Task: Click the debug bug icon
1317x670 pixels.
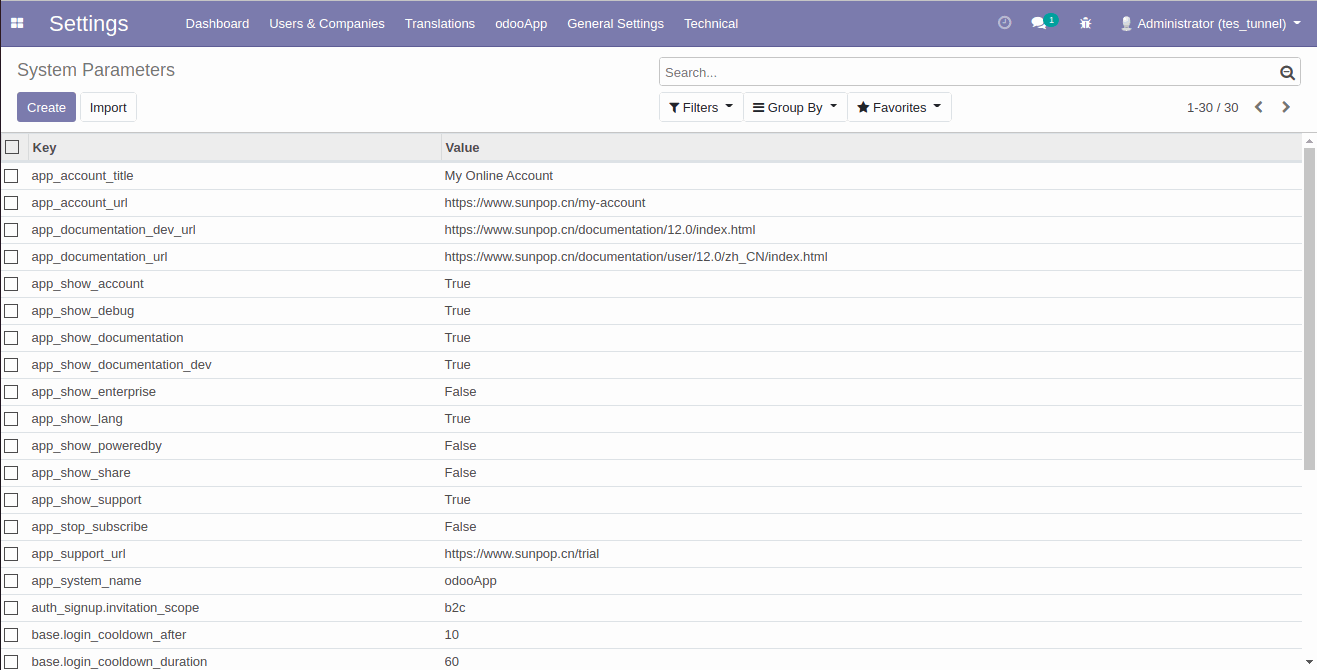Action: pos(1086,23)
